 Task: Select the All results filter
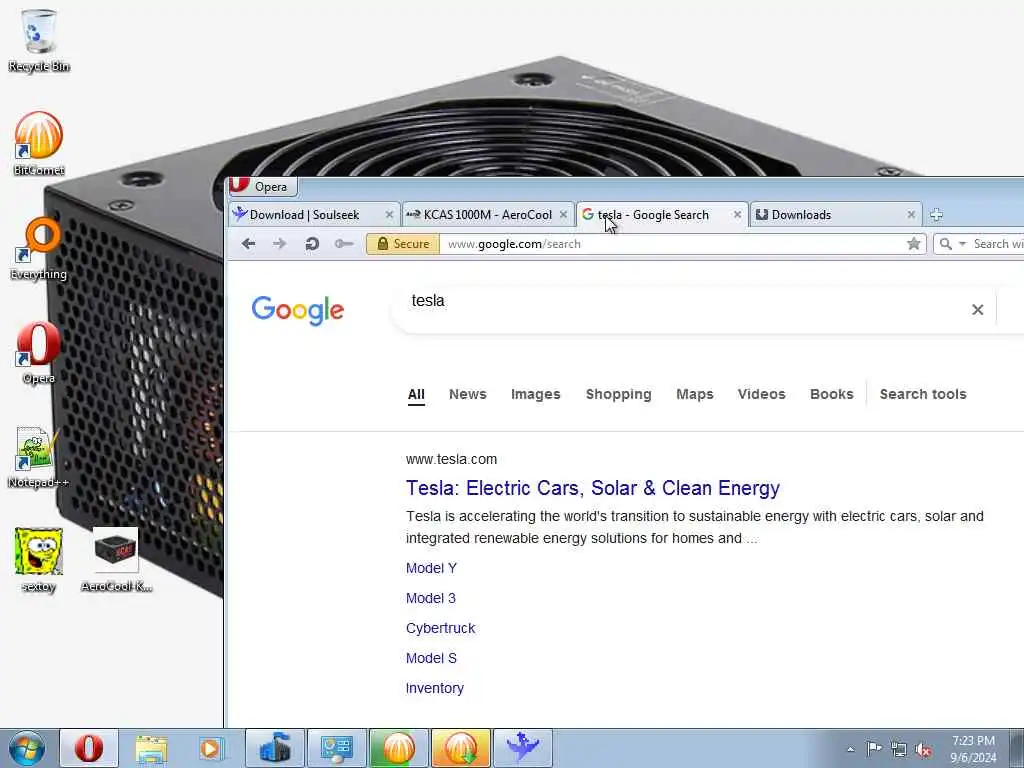coord(416,394)
